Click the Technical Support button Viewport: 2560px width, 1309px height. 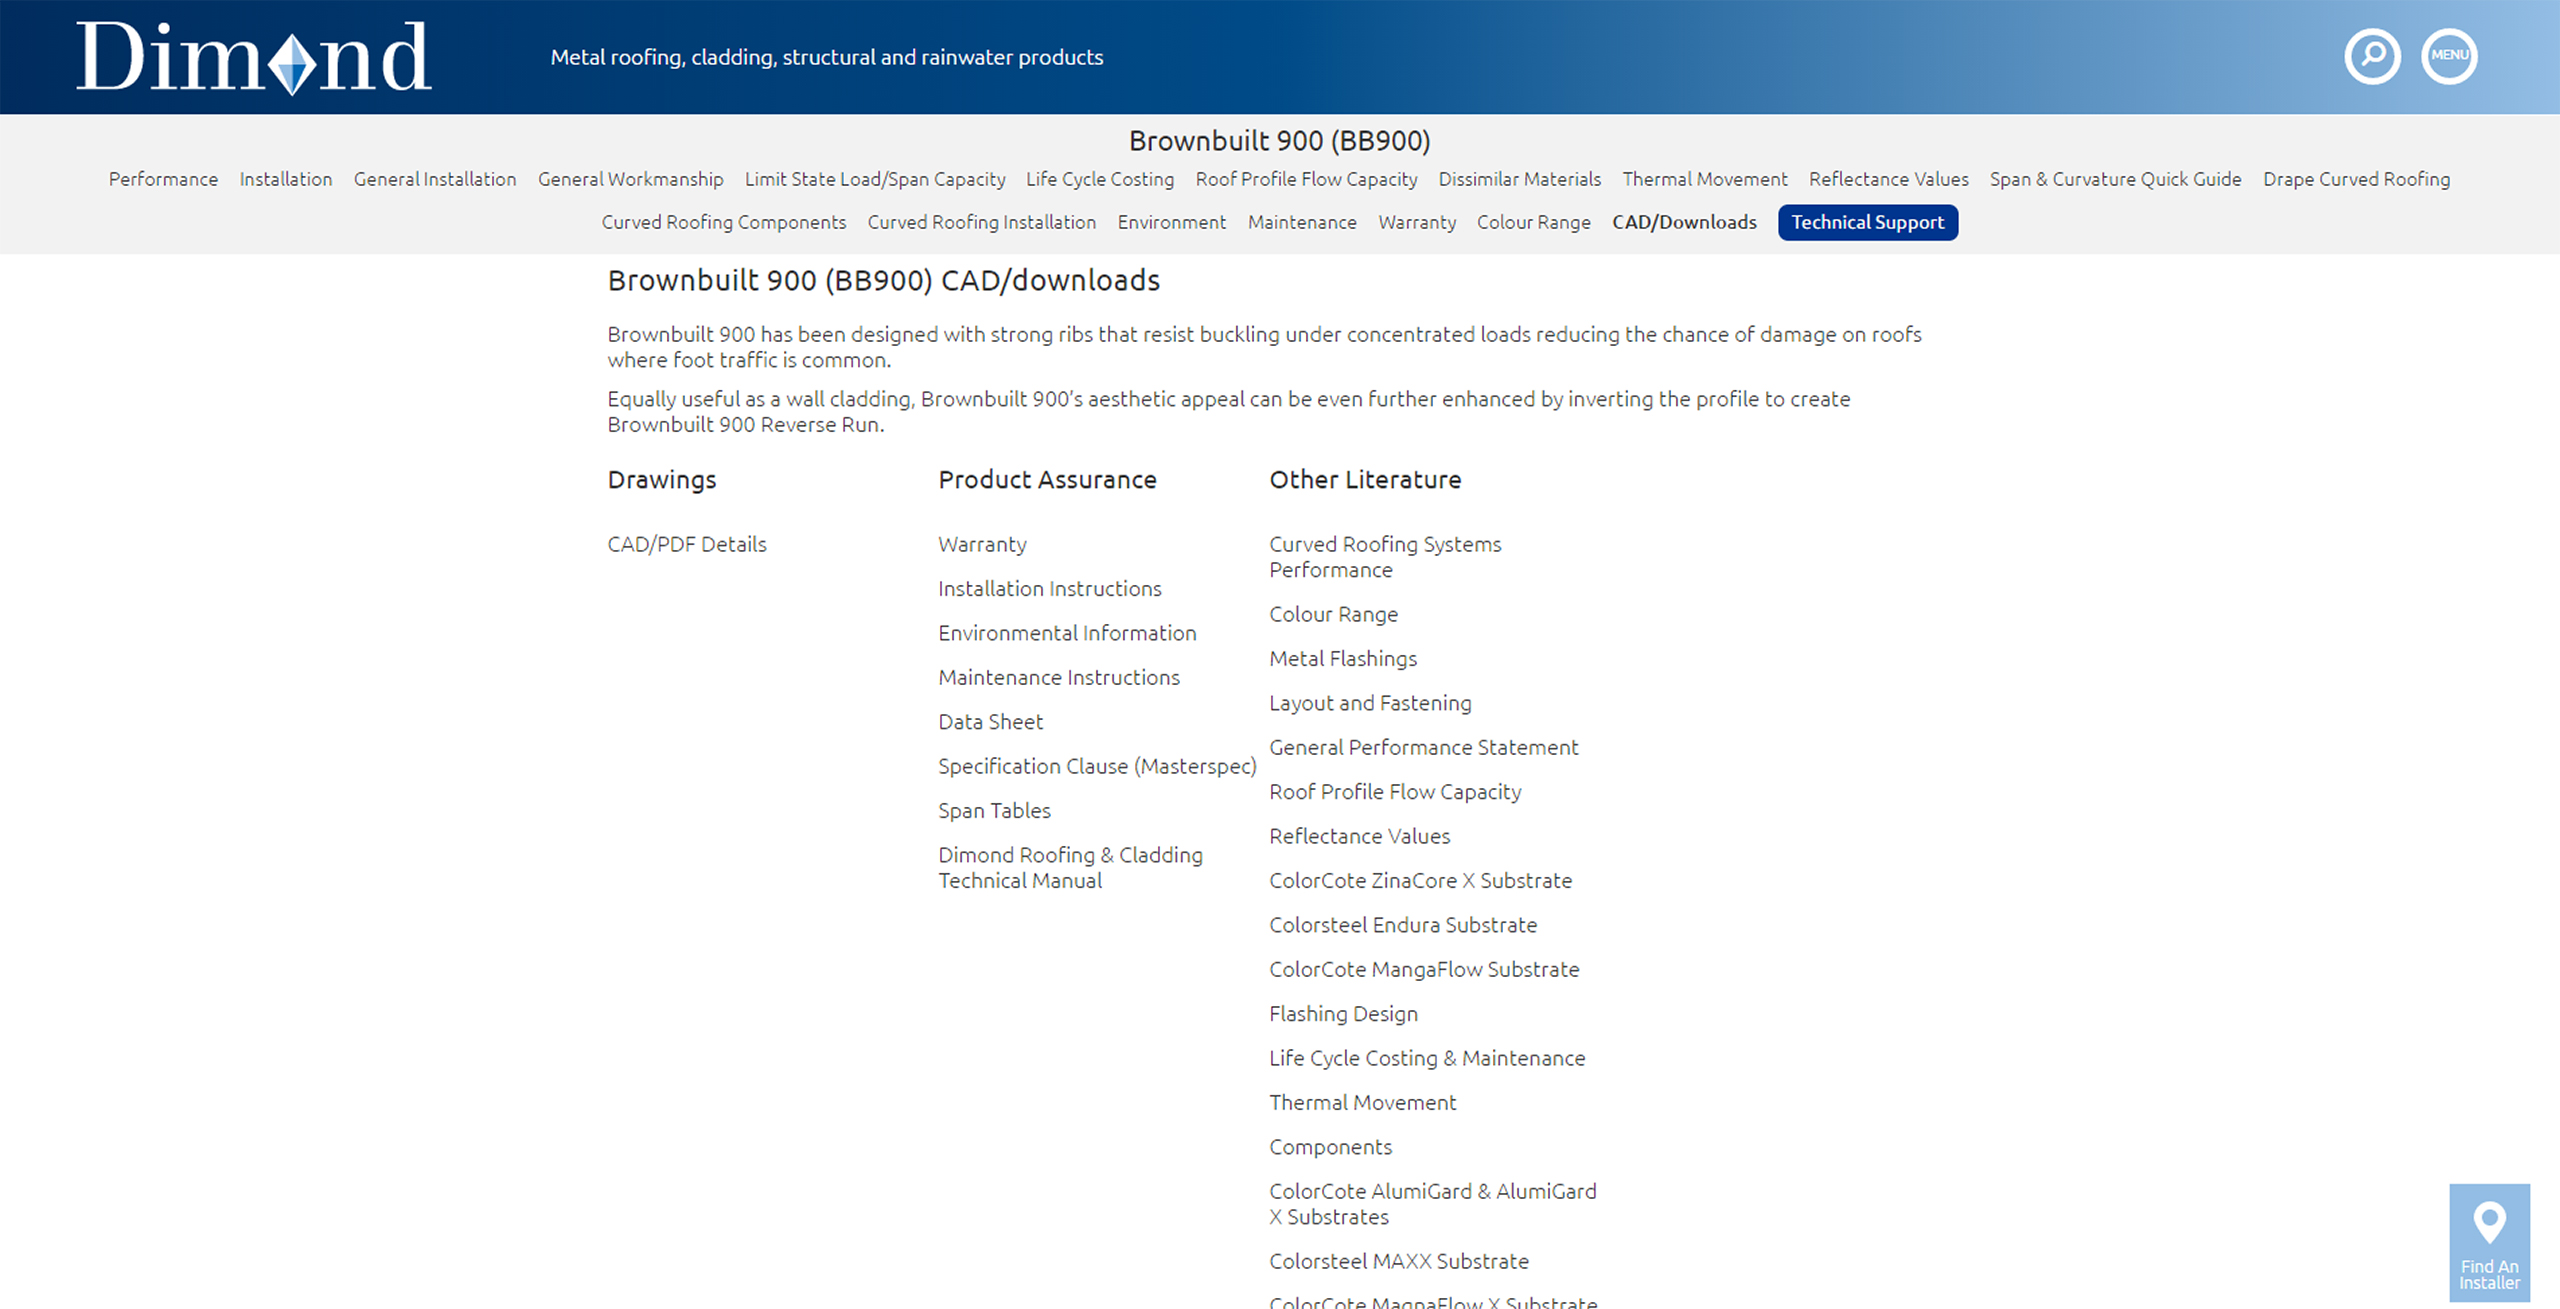[x=1868, y=222]
